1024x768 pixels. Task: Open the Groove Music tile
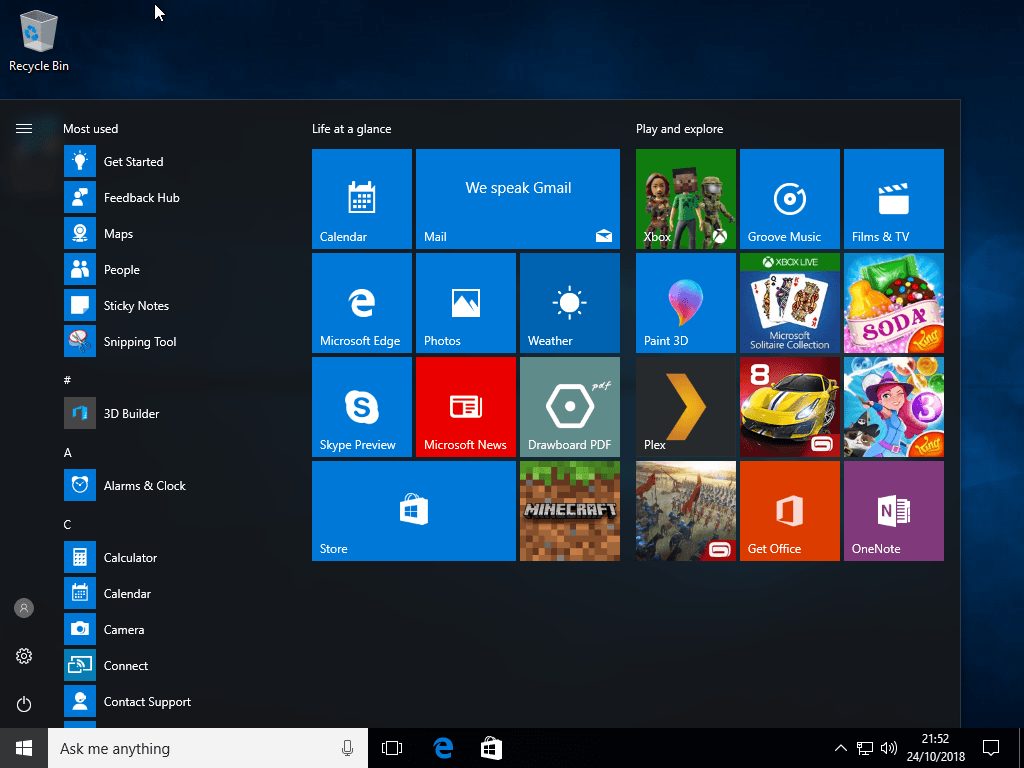(x=789, y=199)
